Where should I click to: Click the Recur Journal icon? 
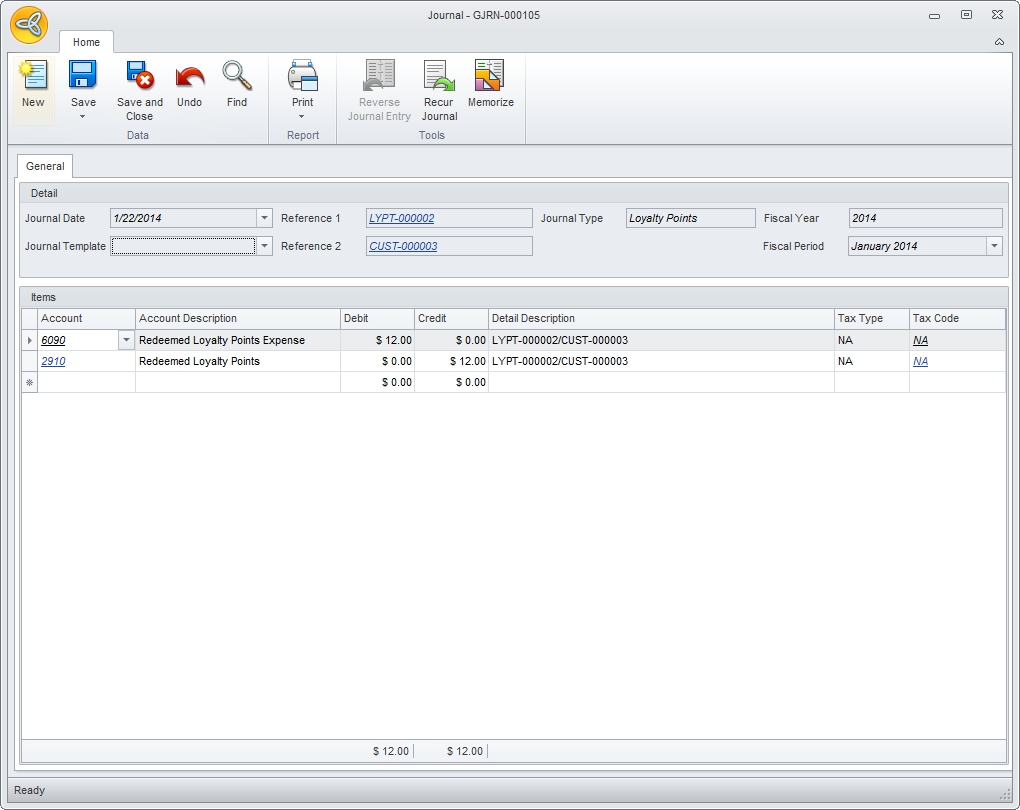coord(439,75)
